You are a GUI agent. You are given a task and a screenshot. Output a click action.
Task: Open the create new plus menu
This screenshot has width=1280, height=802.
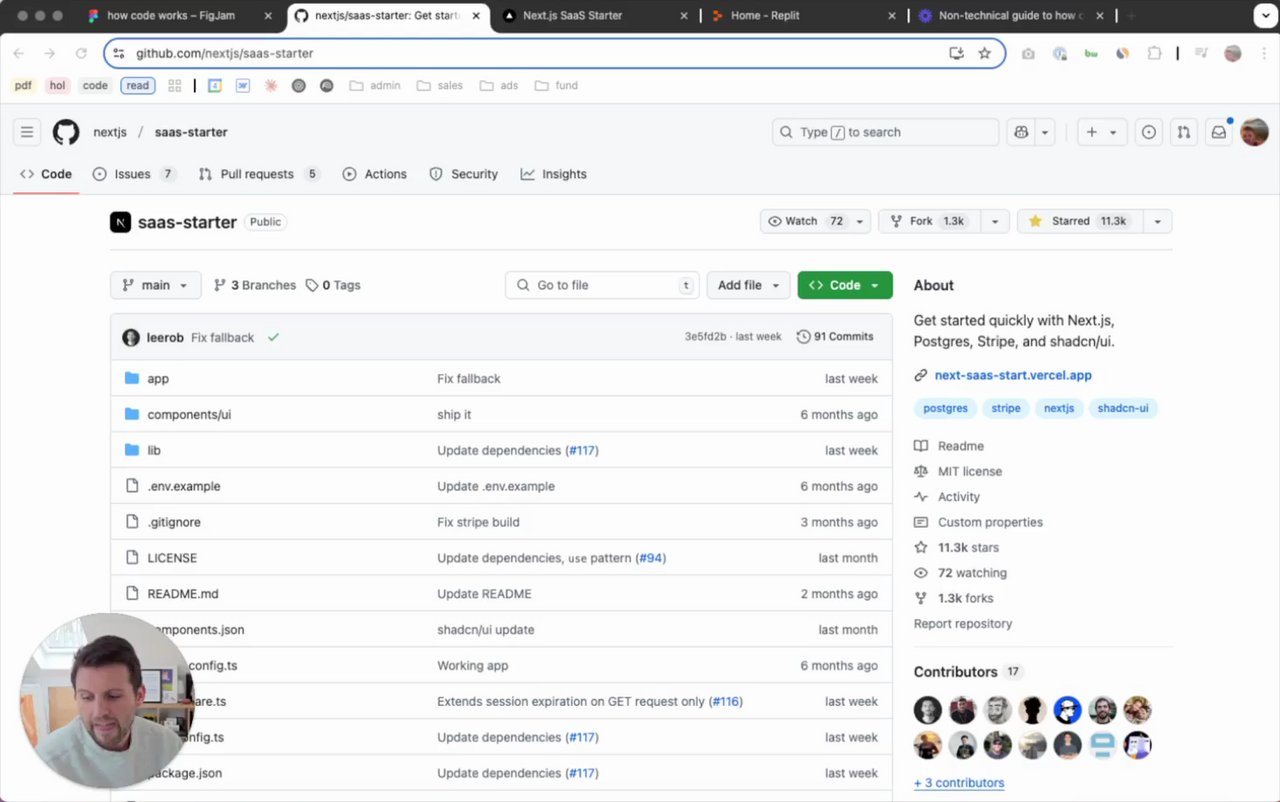(1102, 132)
